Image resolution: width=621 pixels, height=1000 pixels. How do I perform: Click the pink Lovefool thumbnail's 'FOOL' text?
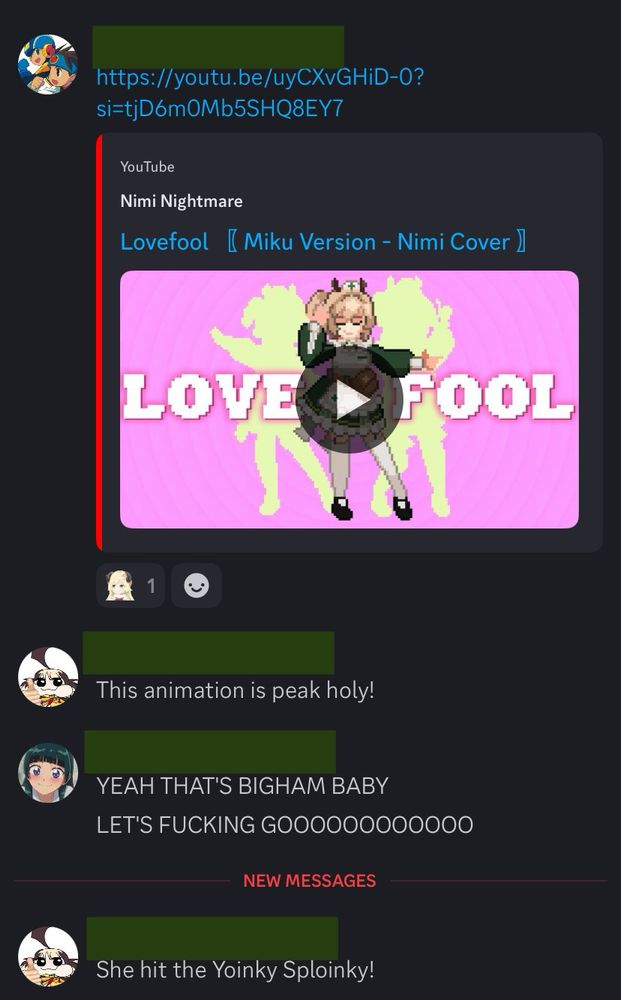pyautogui.click(x=487, y=397)
